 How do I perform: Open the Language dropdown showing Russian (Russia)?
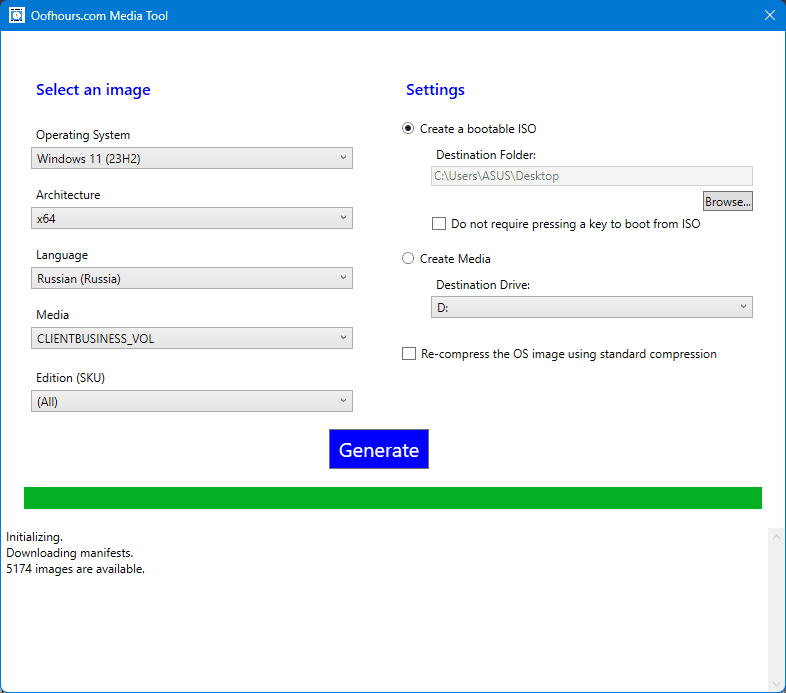coord(191,278)
